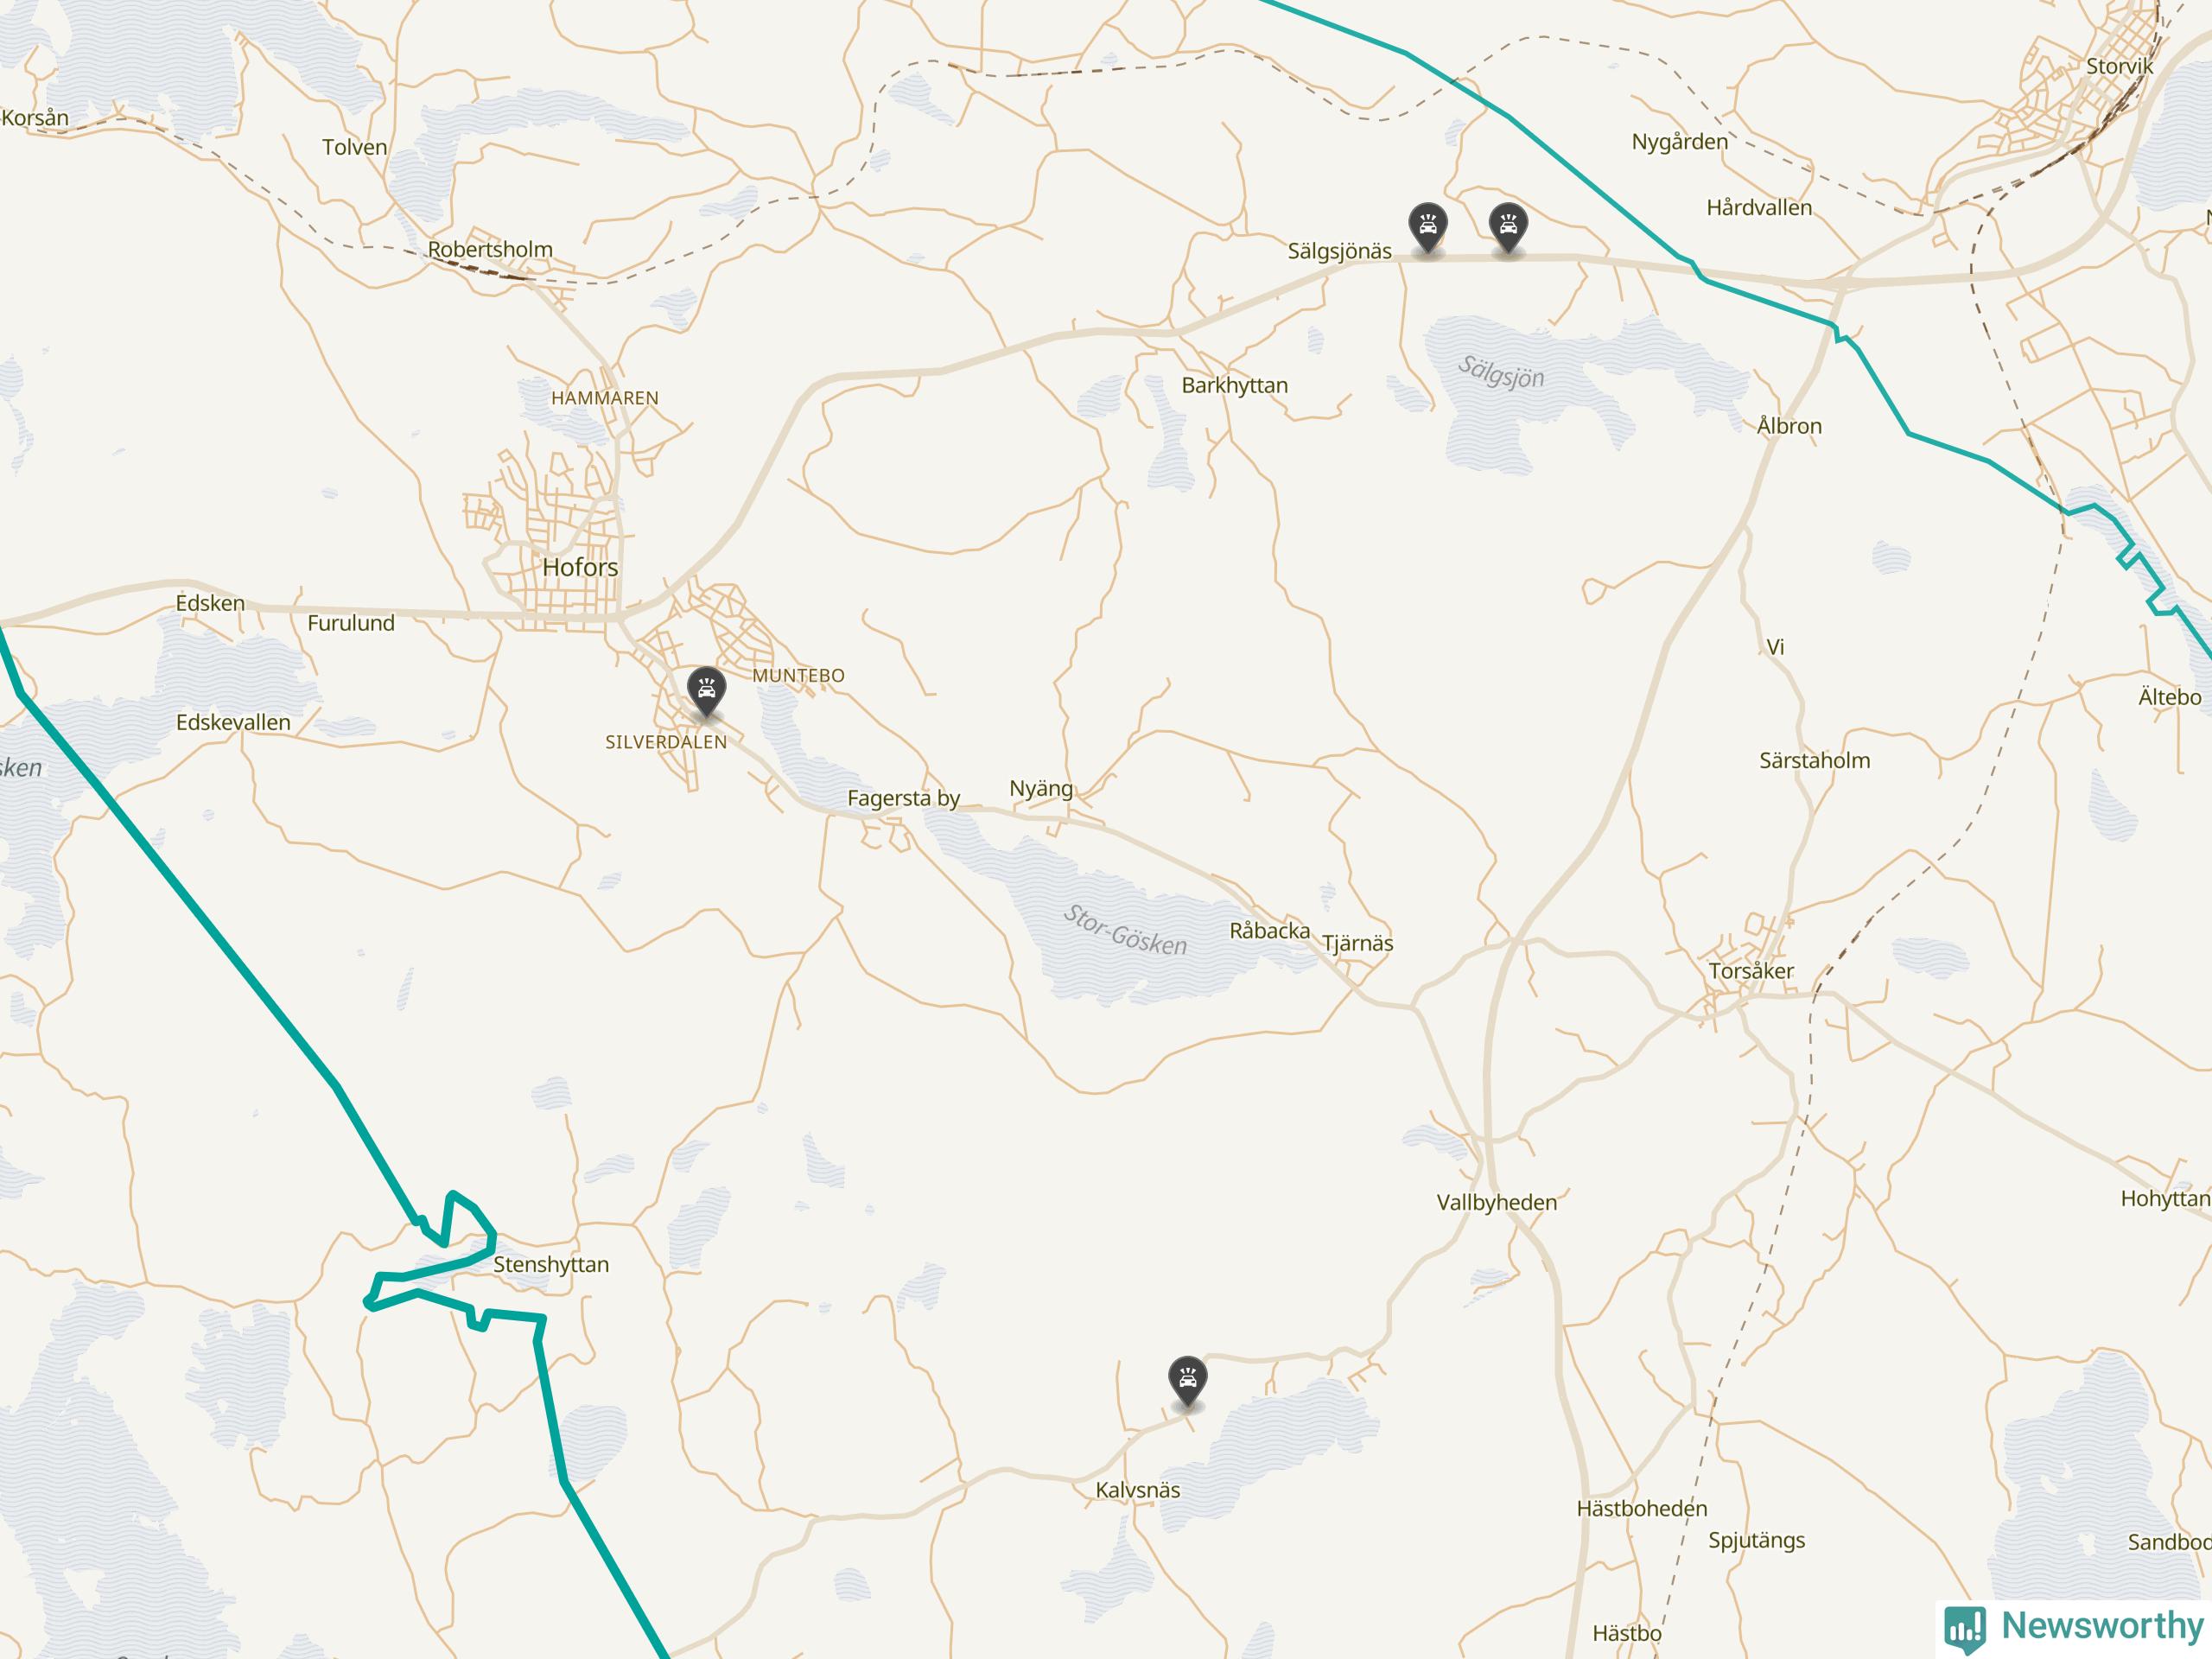Click the Fagersta by label
This screenshot has height=1659, width=2212.
coord(903,798)
